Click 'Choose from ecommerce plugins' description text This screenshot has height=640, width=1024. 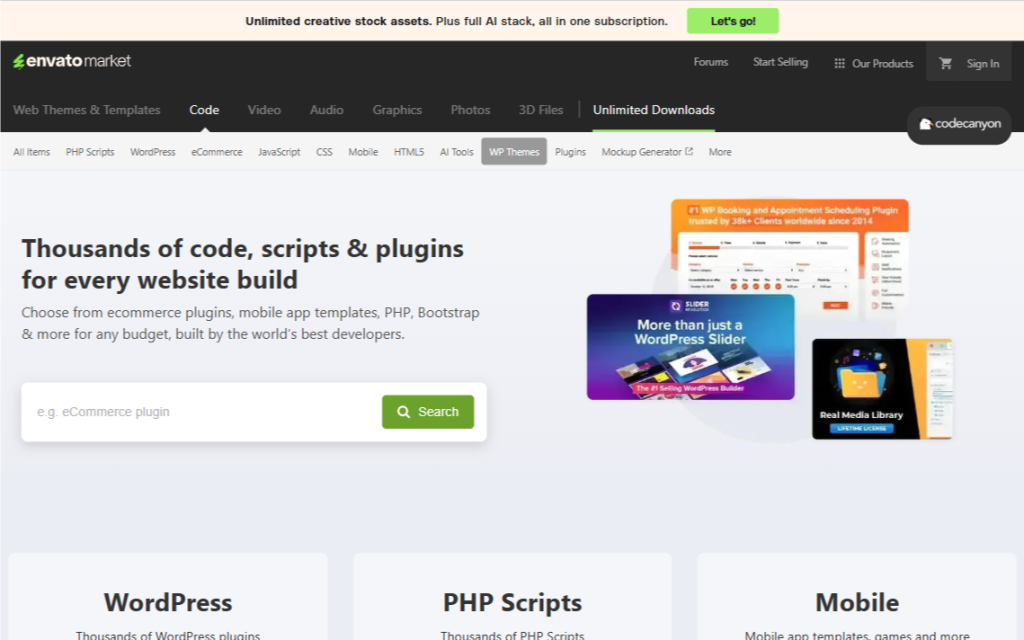[250, 323]
